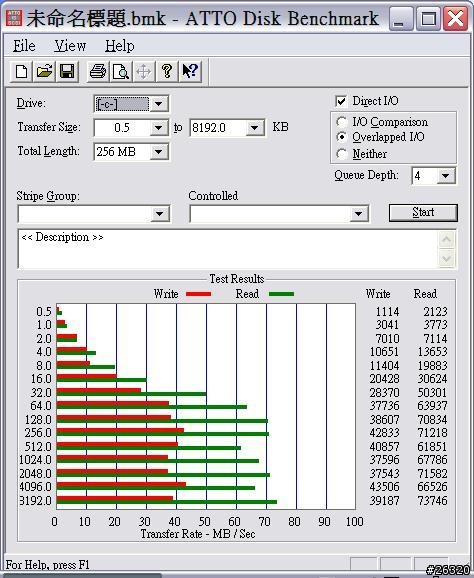Open the Help menu
The image size is (474, 578).
click(119, 46)
